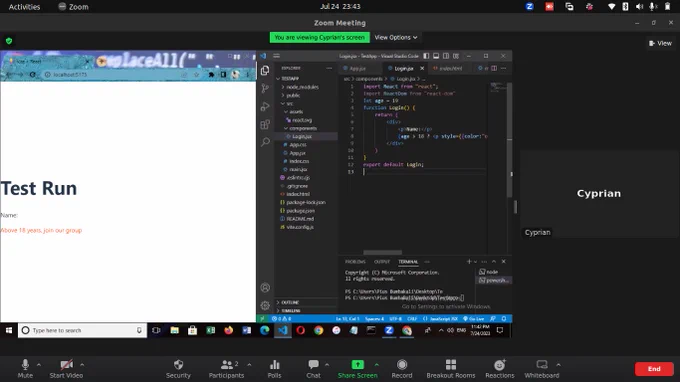Screen dimensions: 680x382
Task: Turn on camera with Start Video
Action: pyautogui.click(x=66, y=369)
